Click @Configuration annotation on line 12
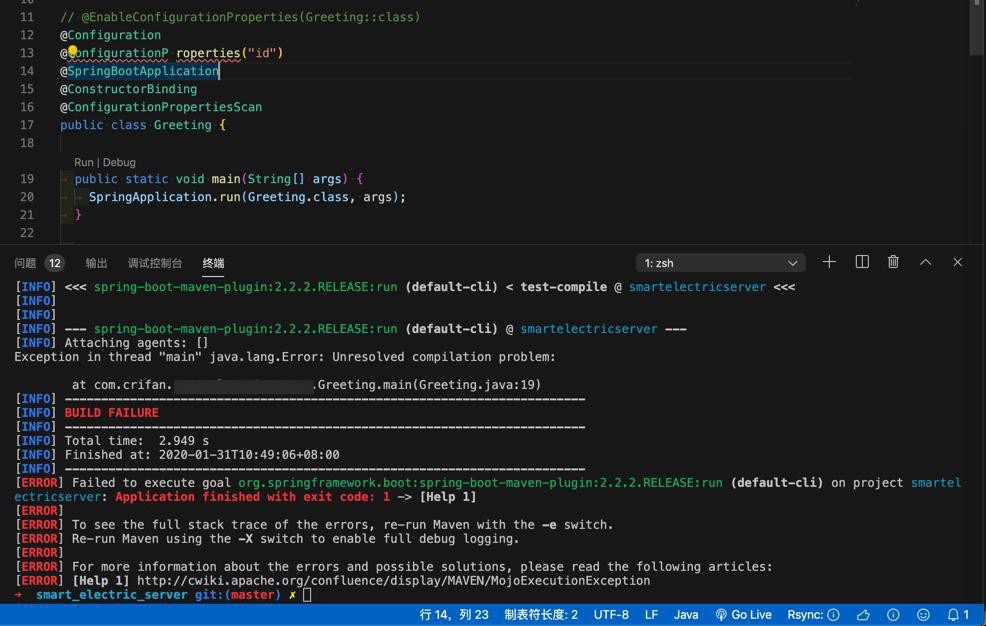This screenshot has height=626, width=986. (x=110, y=35)
